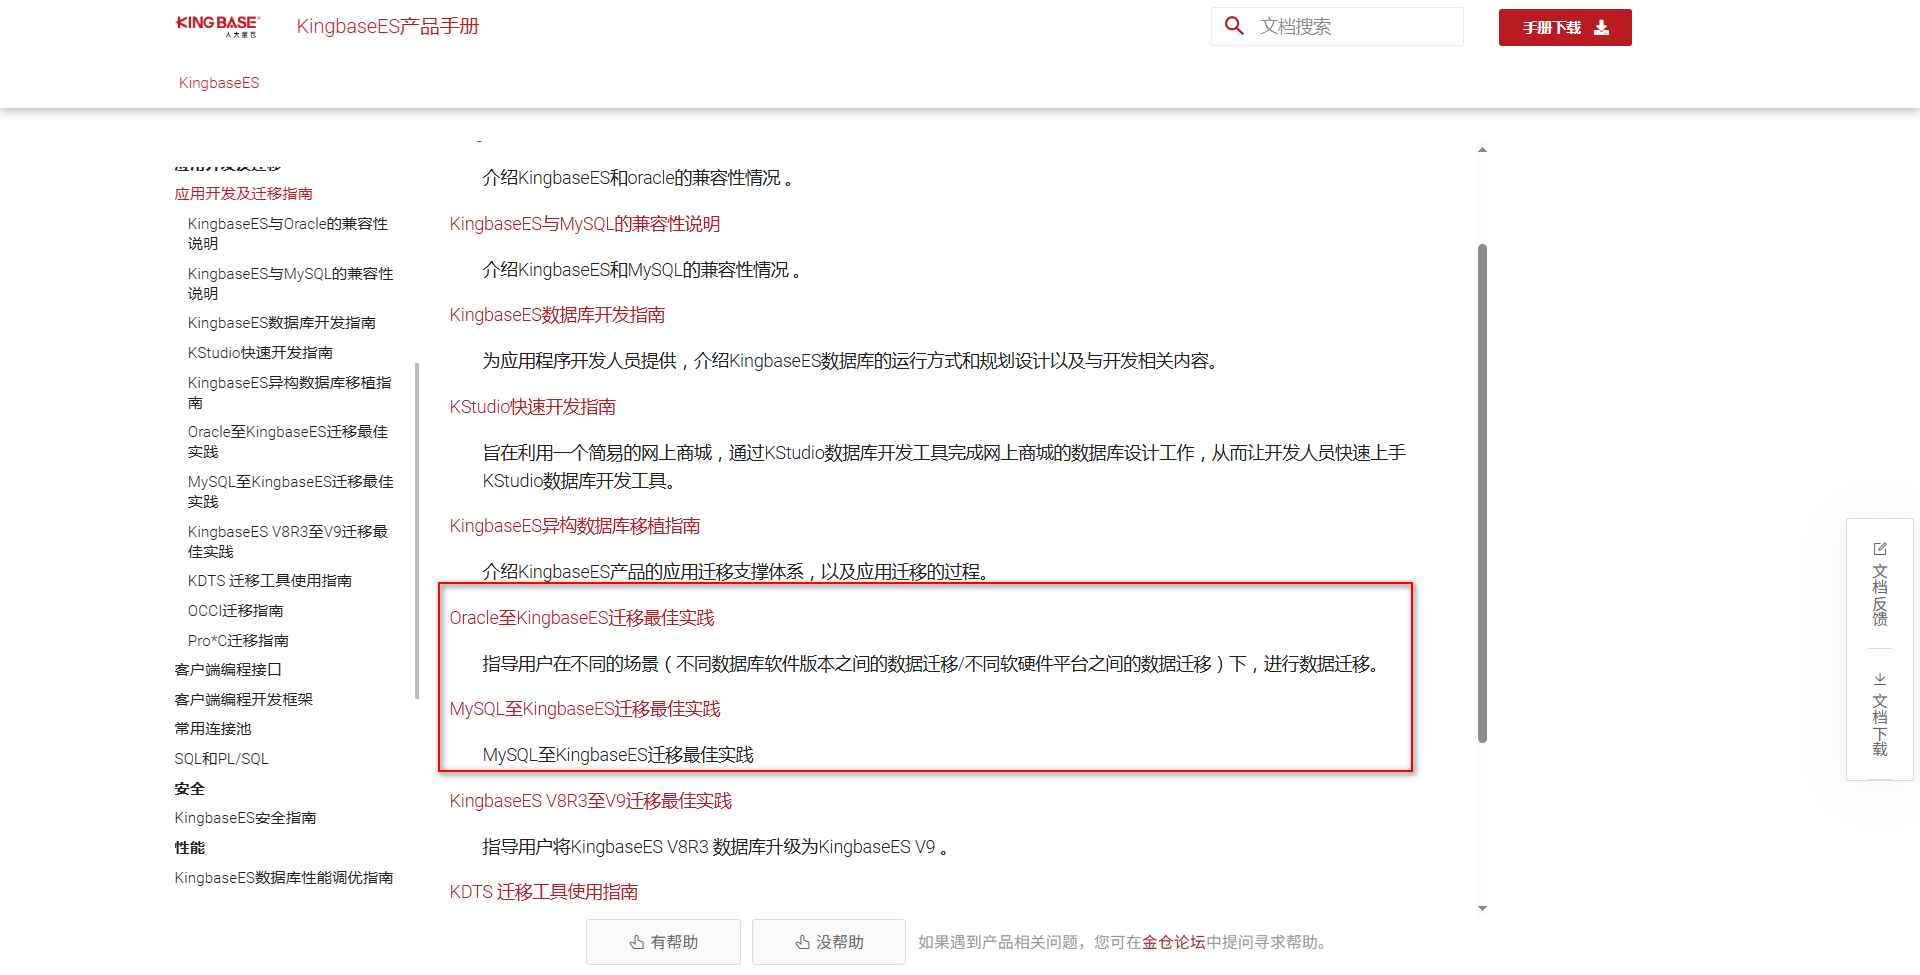Type in the 文档搜索 search field
The height and width of the screenshot is (975, 1920).
1355,27
